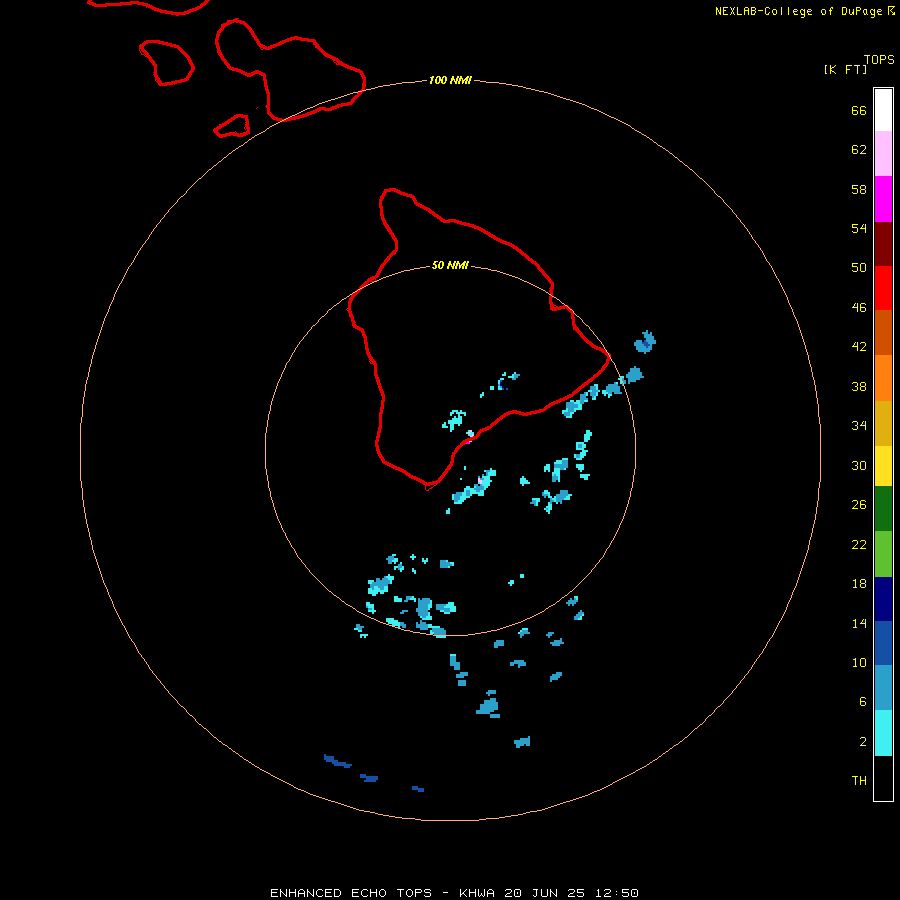Click the 'TOPS' legend heading
The width and height of the screenshot is (900, 900).
click(x=879, y=60)
